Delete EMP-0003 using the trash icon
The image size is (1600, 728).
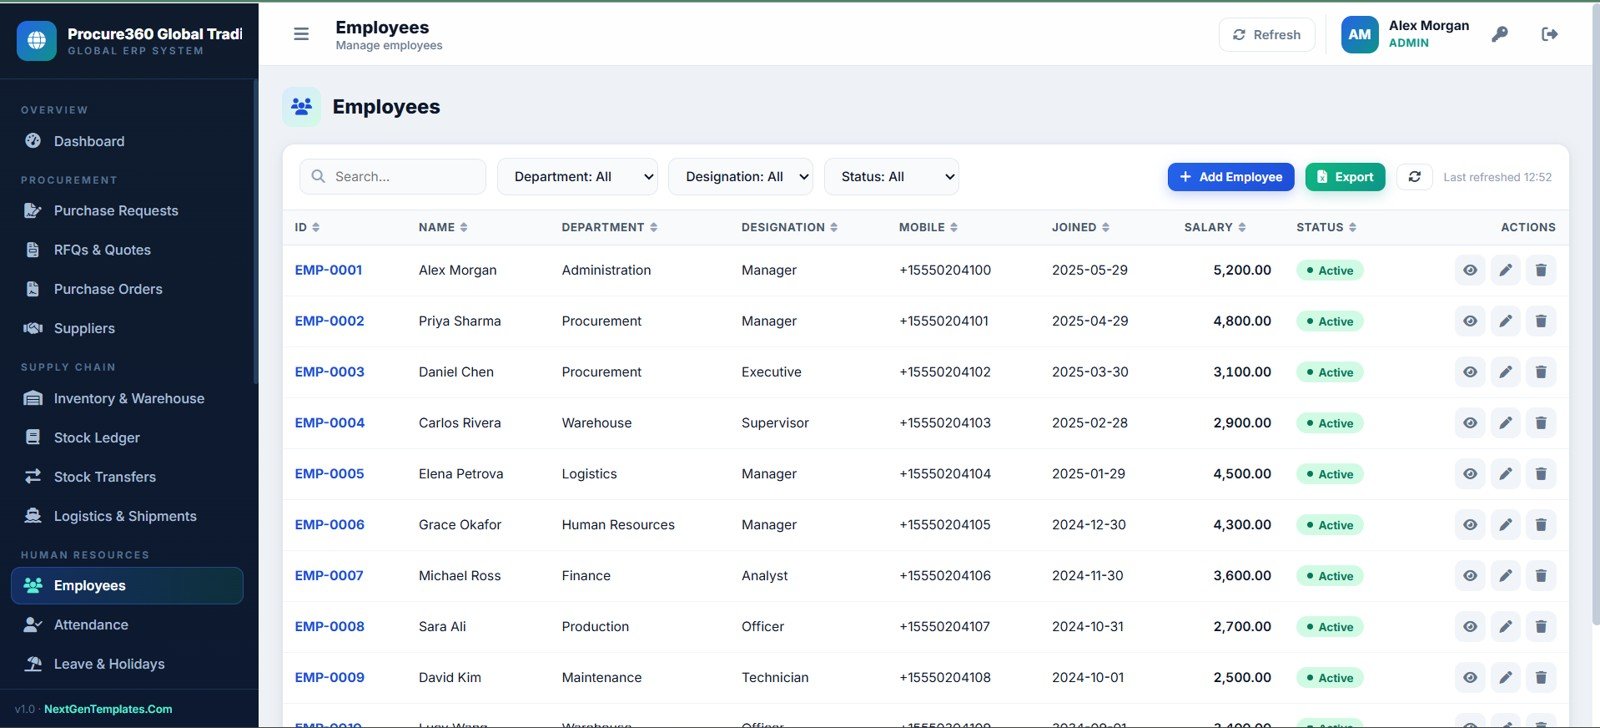click(x=1541, y=372)
